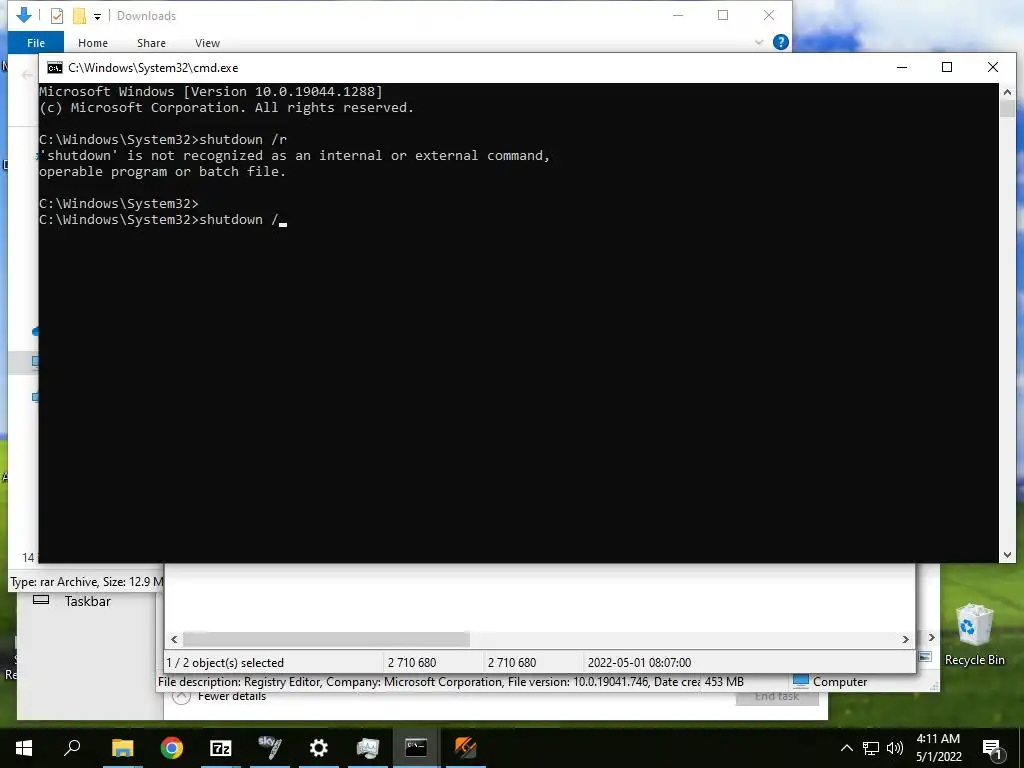Click the cmd vertical scrollbar thumb

coord(1007,108)
